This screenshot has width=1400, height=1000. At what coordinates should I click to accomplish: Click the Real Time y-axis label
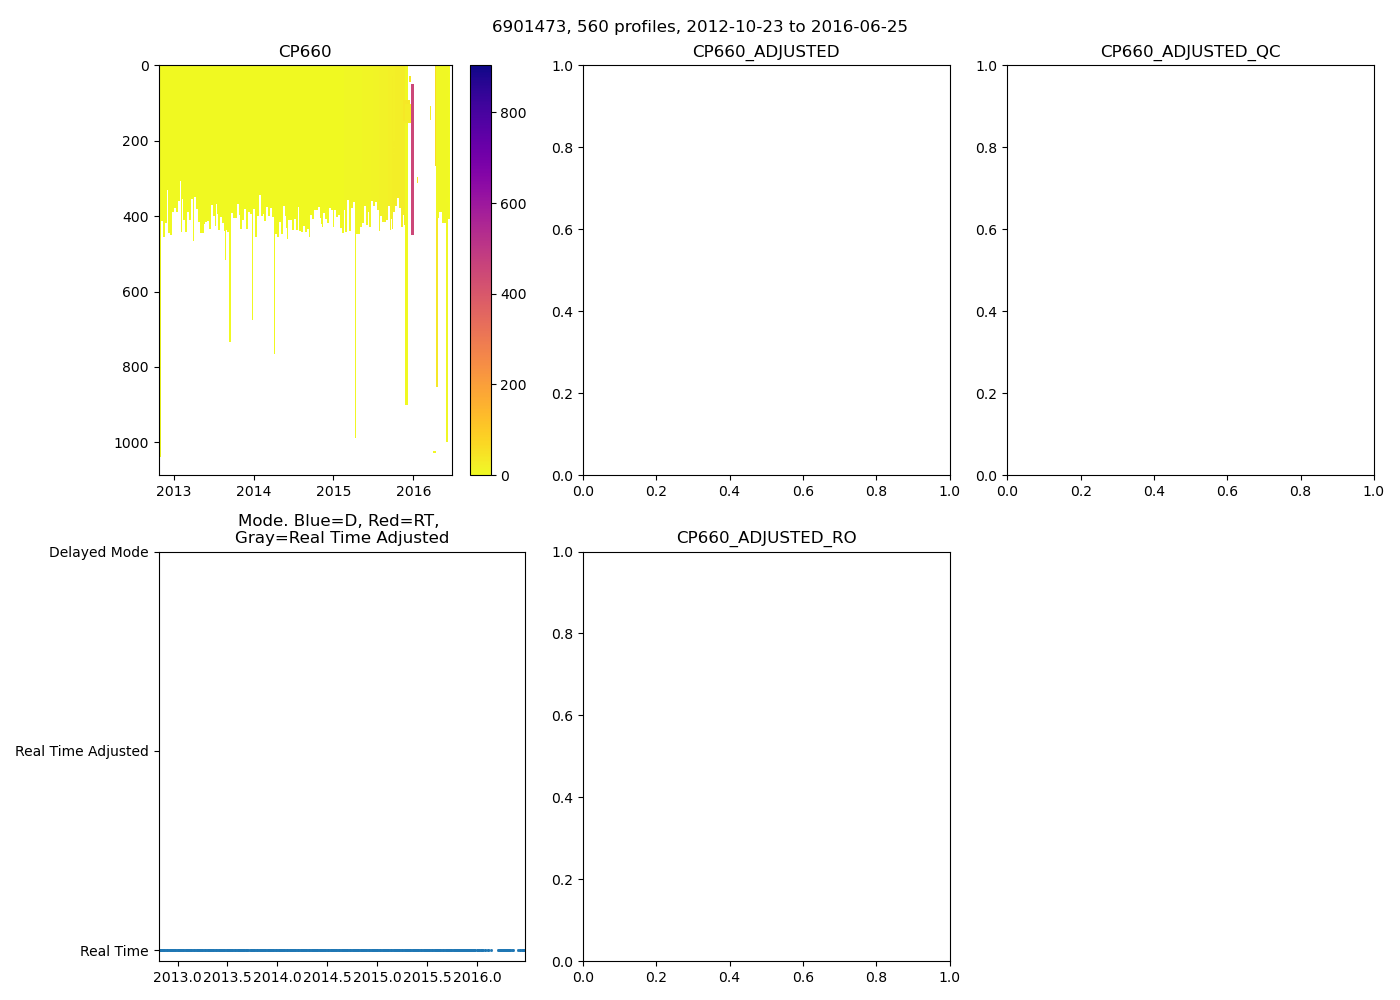[x=114, y=951]
